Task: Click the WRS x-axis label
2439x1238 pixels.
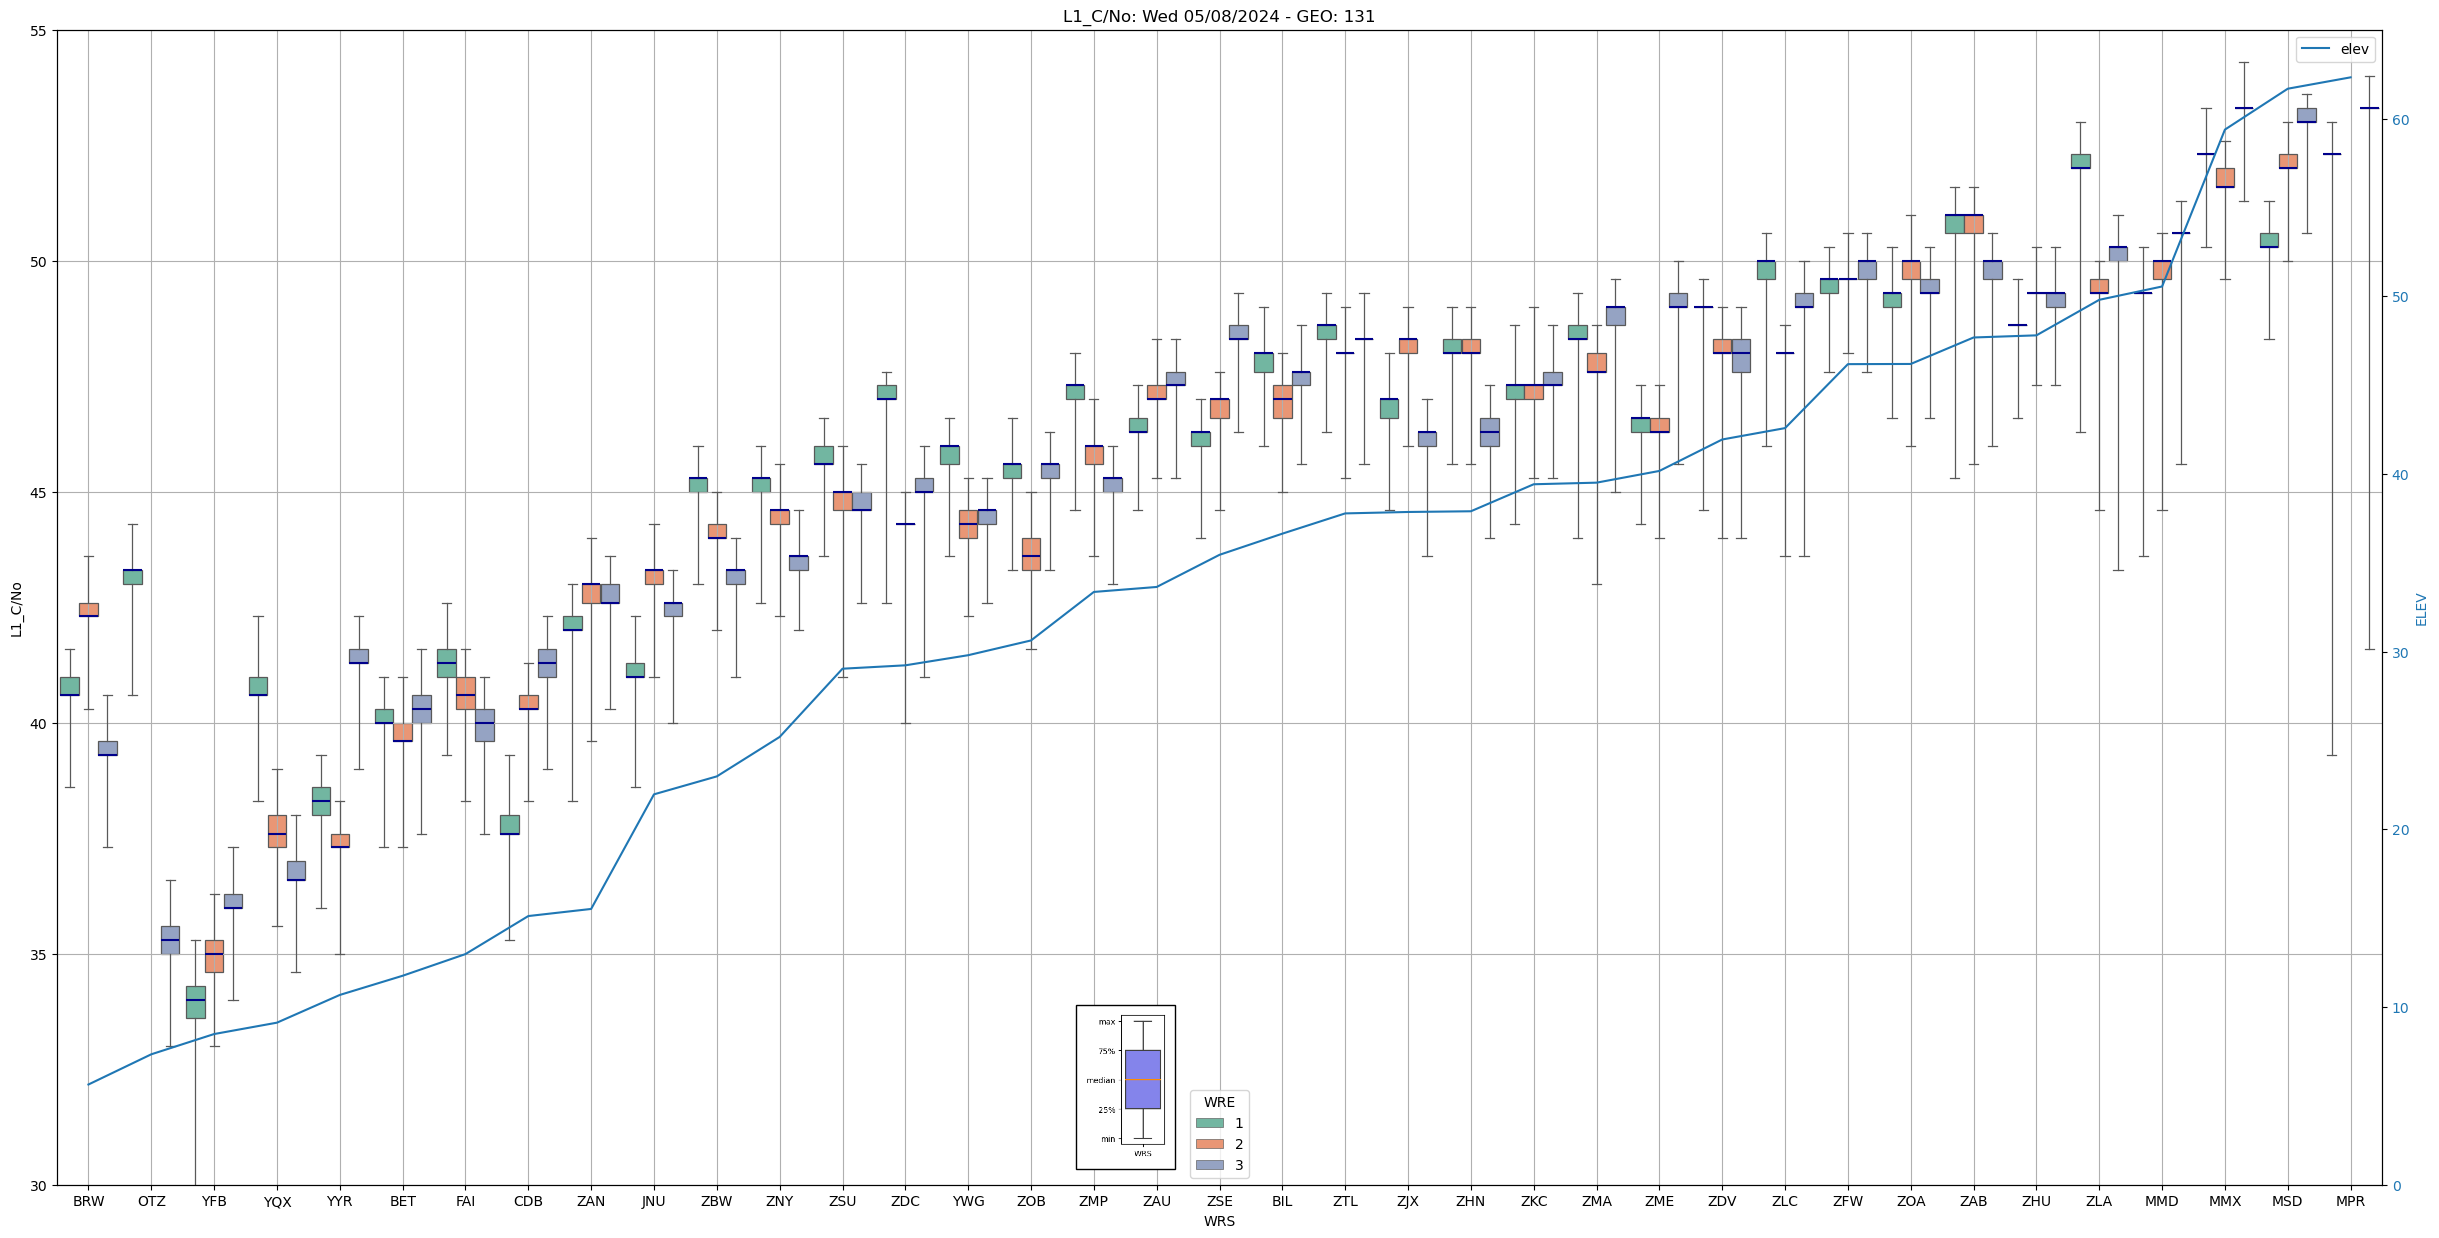Action: (x=1218, y=1221)
